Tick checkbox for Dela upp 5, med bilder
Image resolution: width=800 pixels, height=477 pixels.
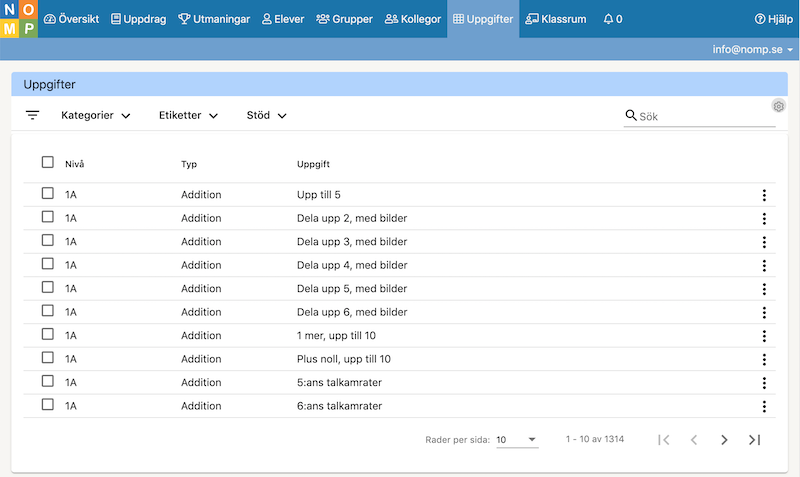(47, 287)
